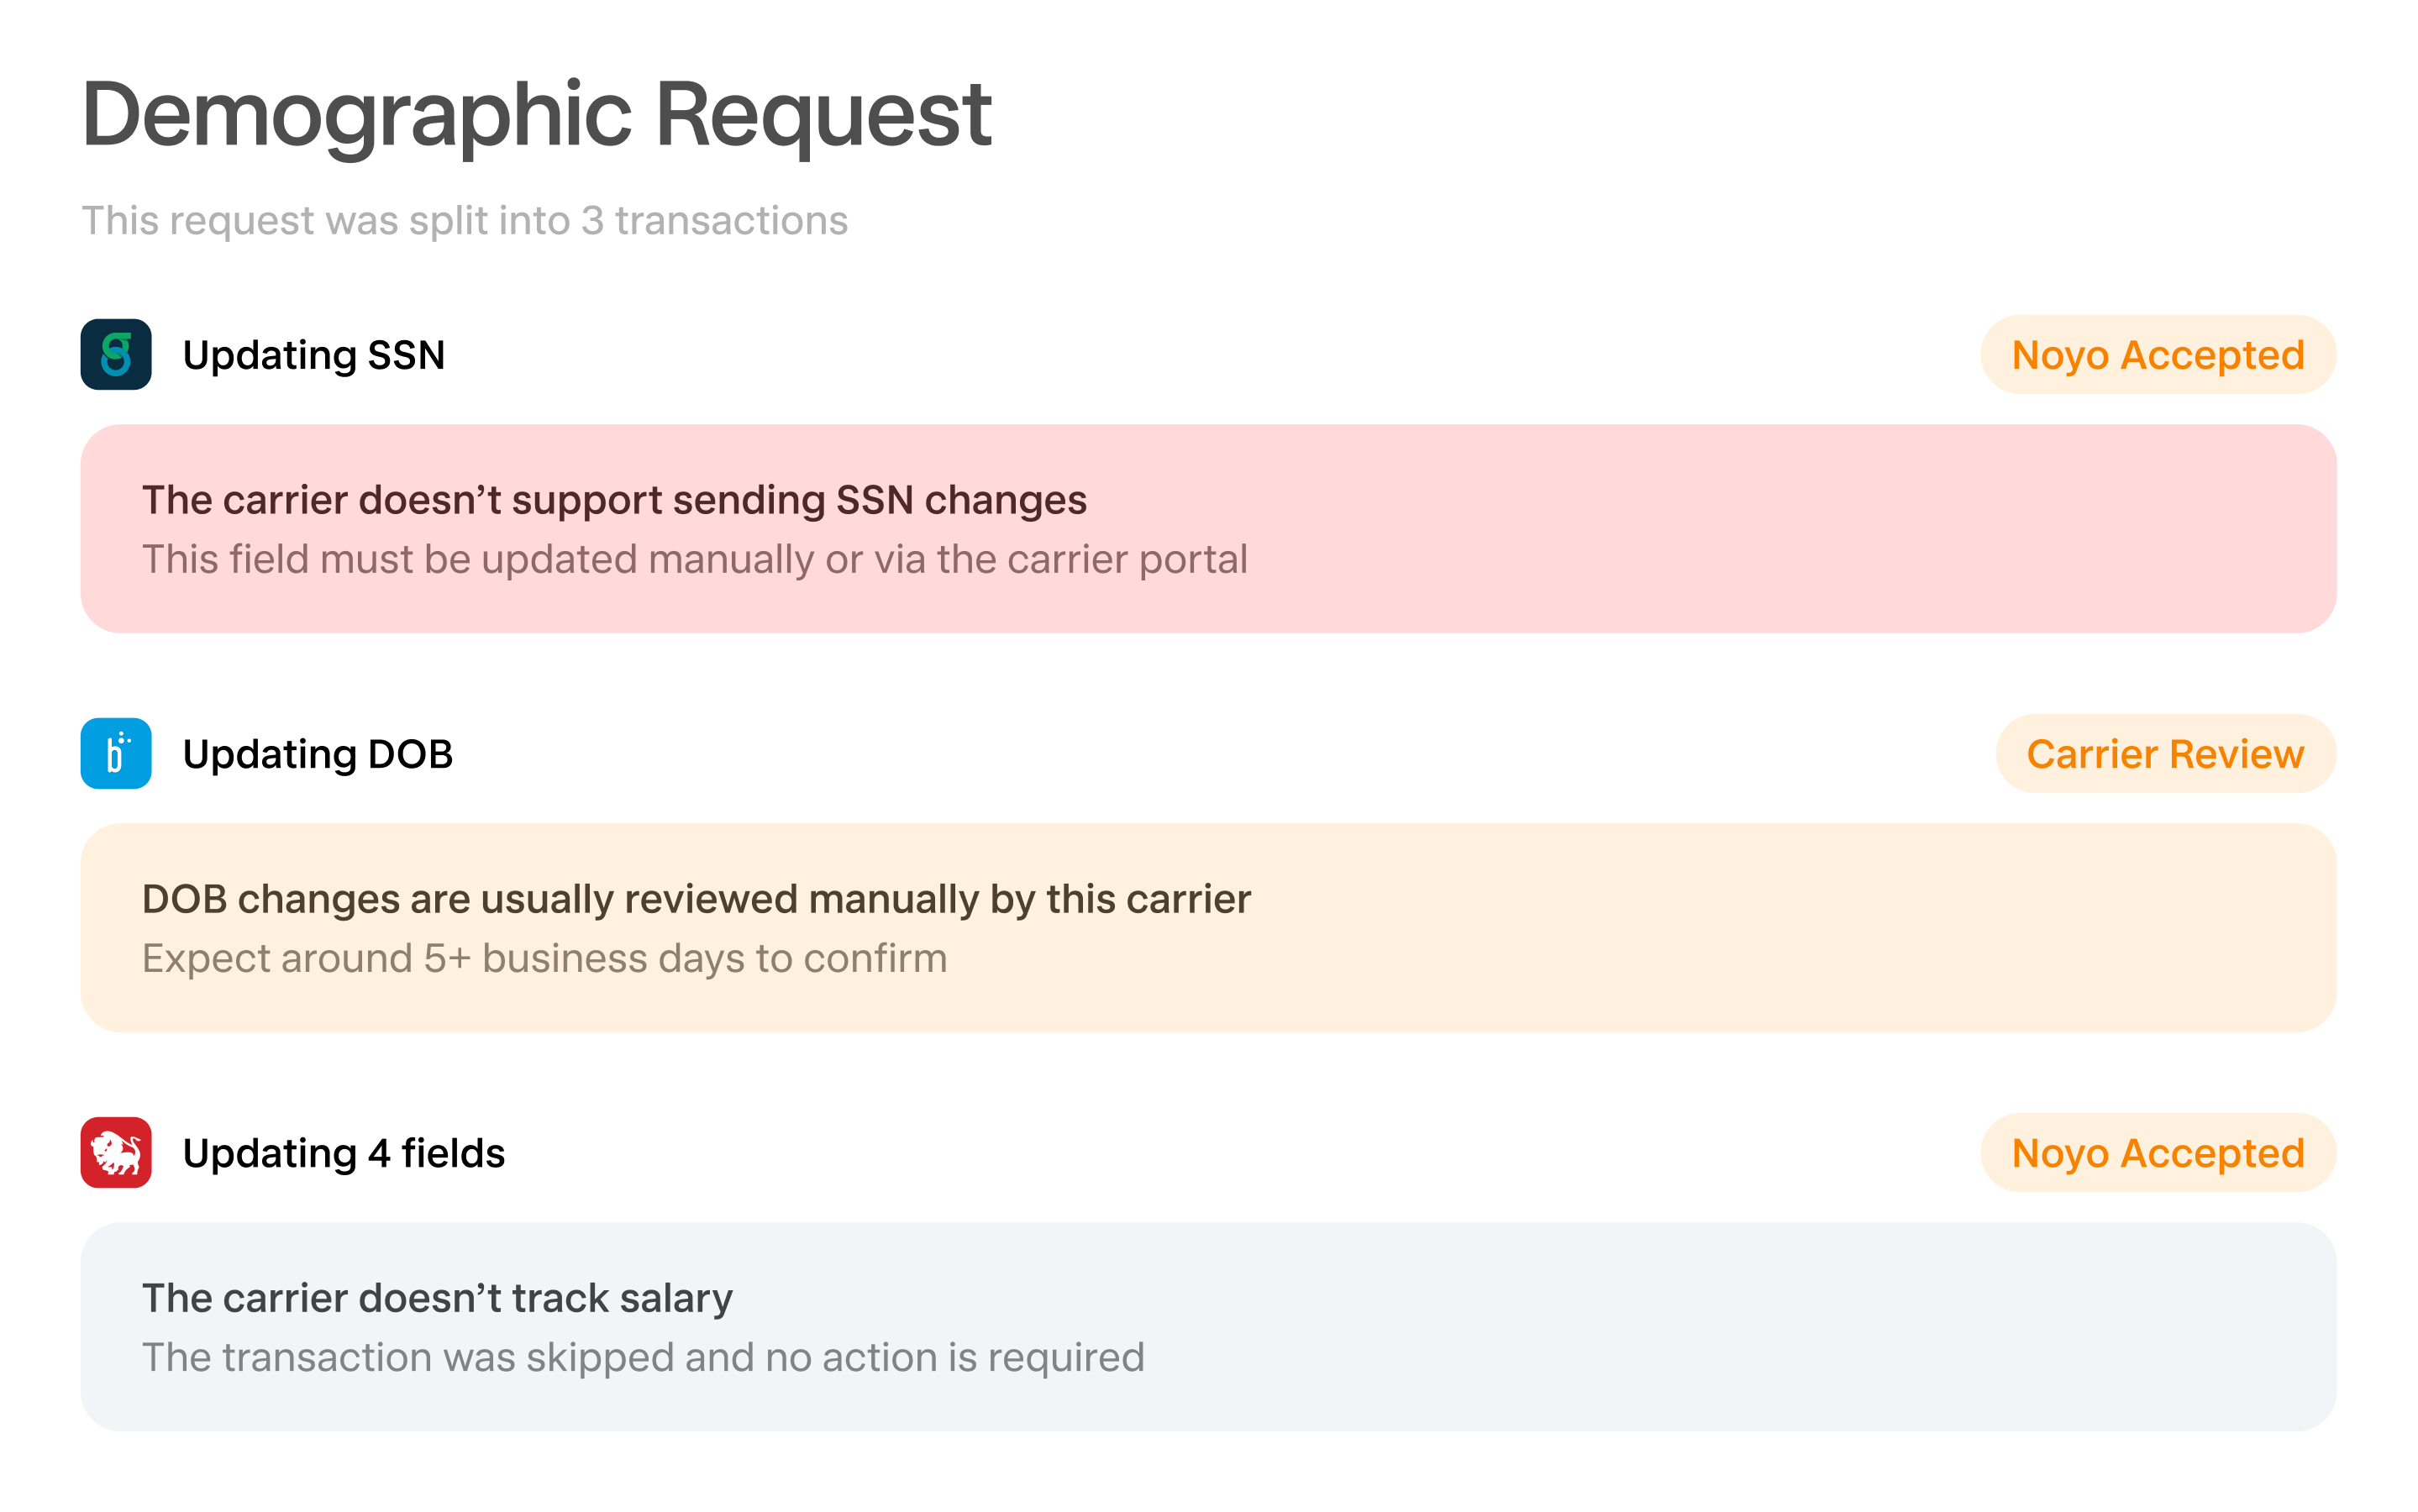Click 'The carrier doesn't track salary' text

tap(437, 1298)
